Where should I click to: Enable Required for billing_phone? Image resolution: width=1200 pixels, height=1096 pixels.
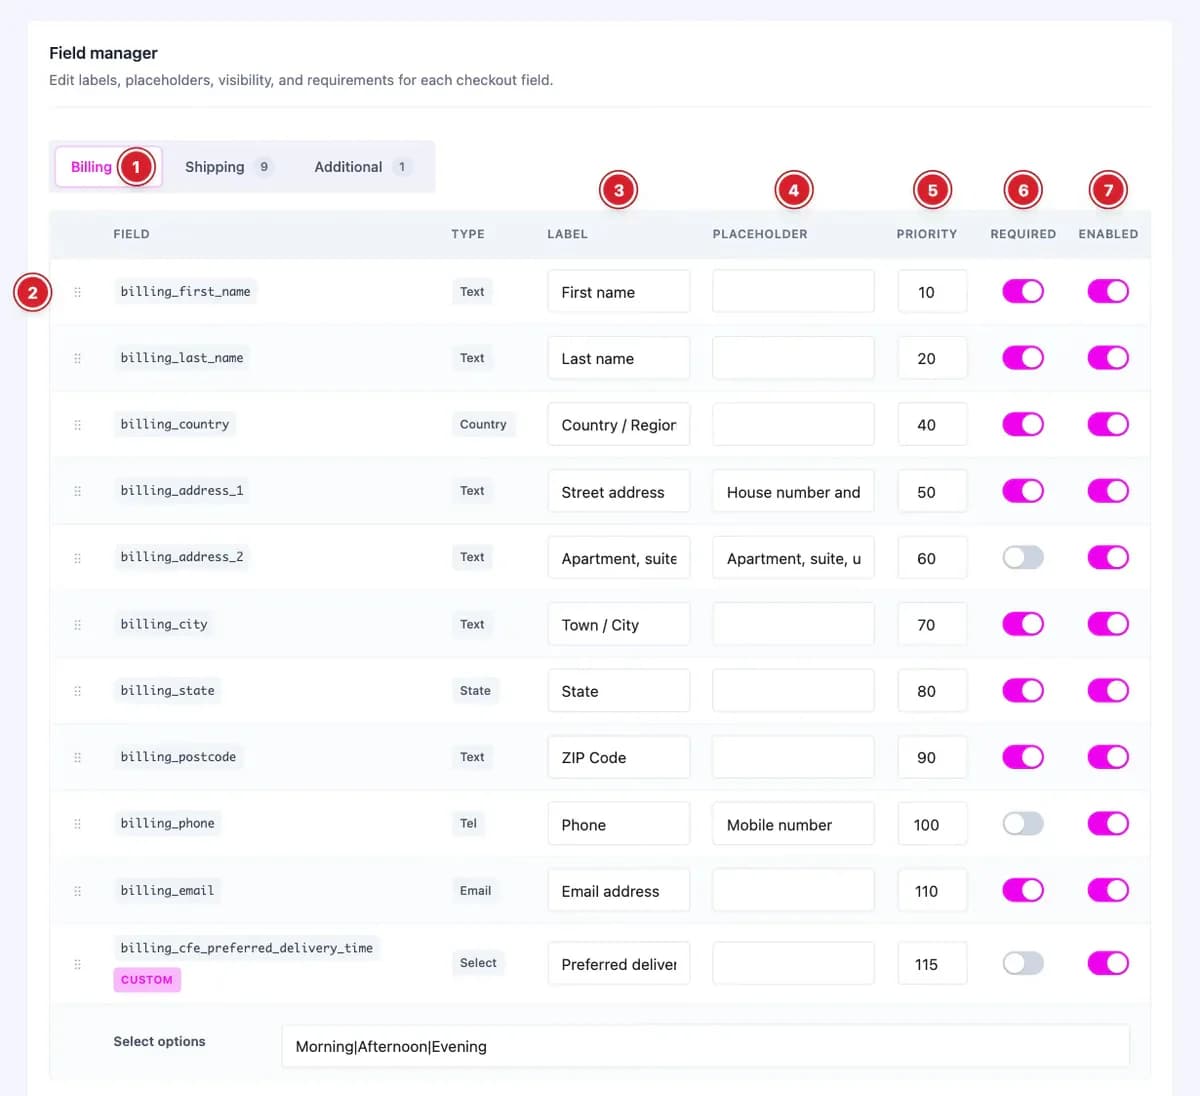(1023, 823)
